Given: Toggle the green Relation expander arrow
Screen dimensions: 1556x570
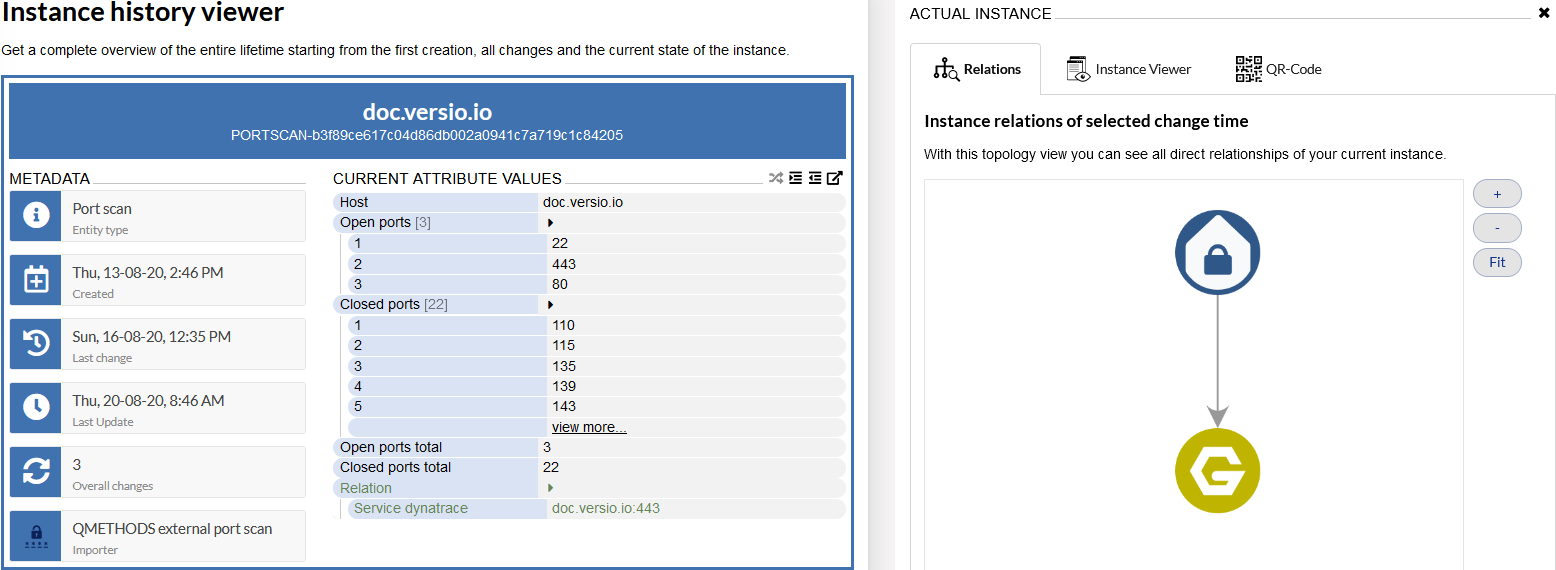Looking at the screenshot, I should click(x=550, y=489).
